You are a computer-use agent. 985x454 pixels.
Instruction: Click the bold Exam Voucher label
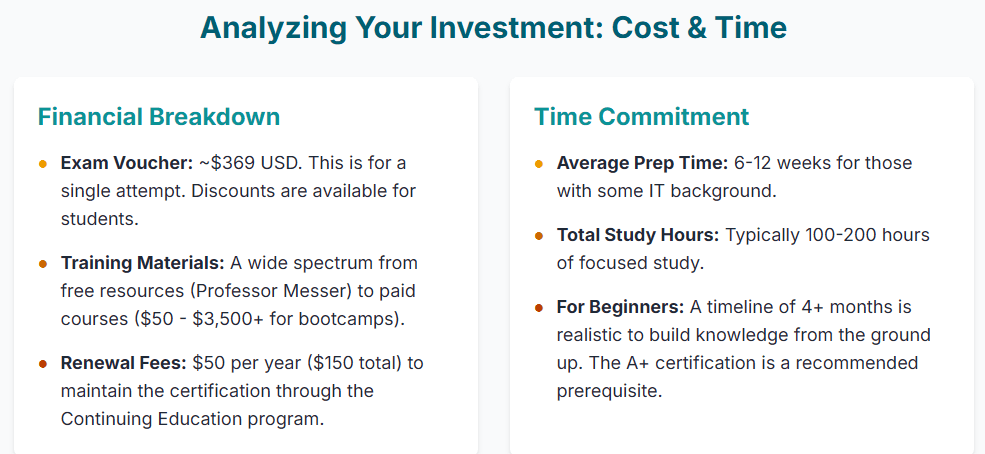point(126,163)
